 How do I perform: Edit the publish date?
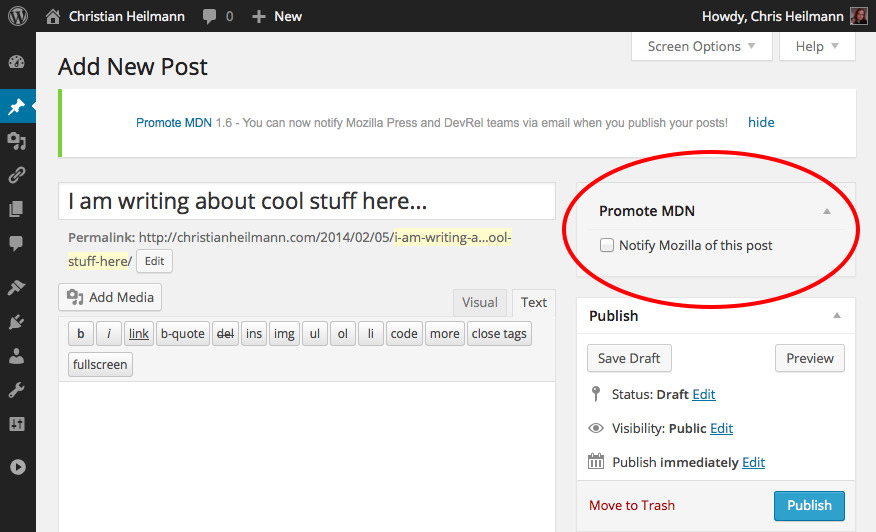[753, 463]
